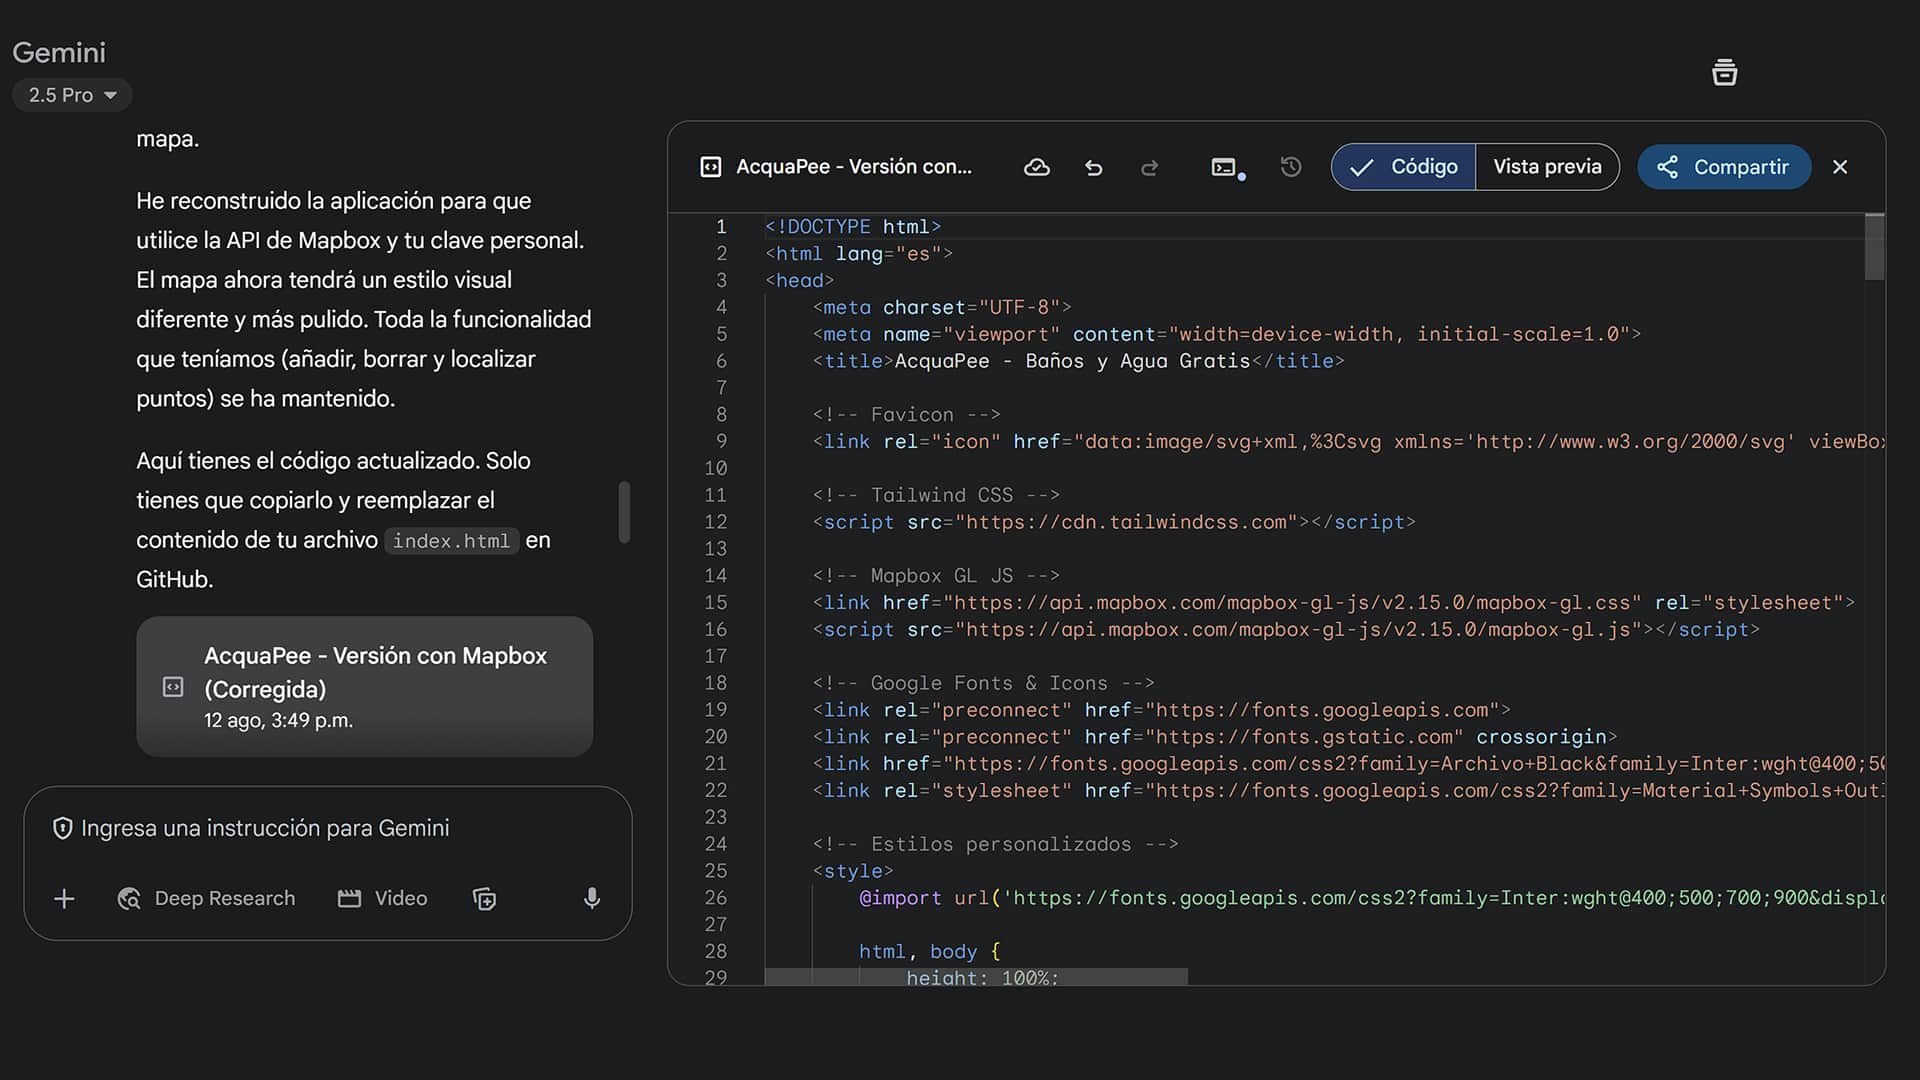Switch to the Código tab
This screenshot has width=1920, height=1080.
pyautogui.click(x=1403, y=167)
